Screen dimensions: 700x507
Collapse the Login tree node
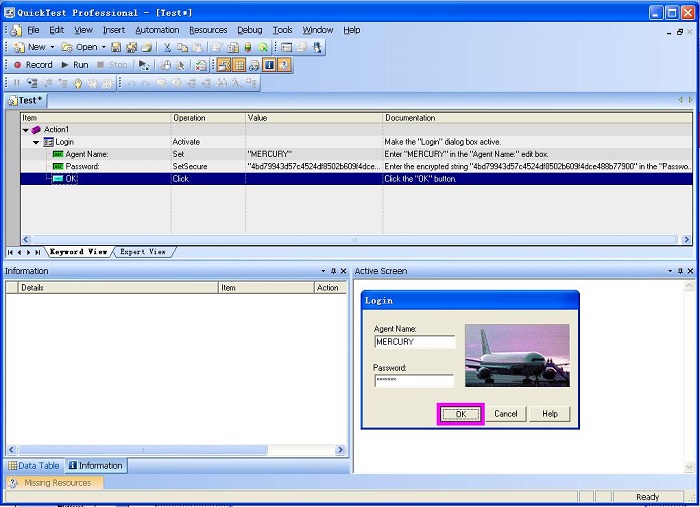(36, 142)
